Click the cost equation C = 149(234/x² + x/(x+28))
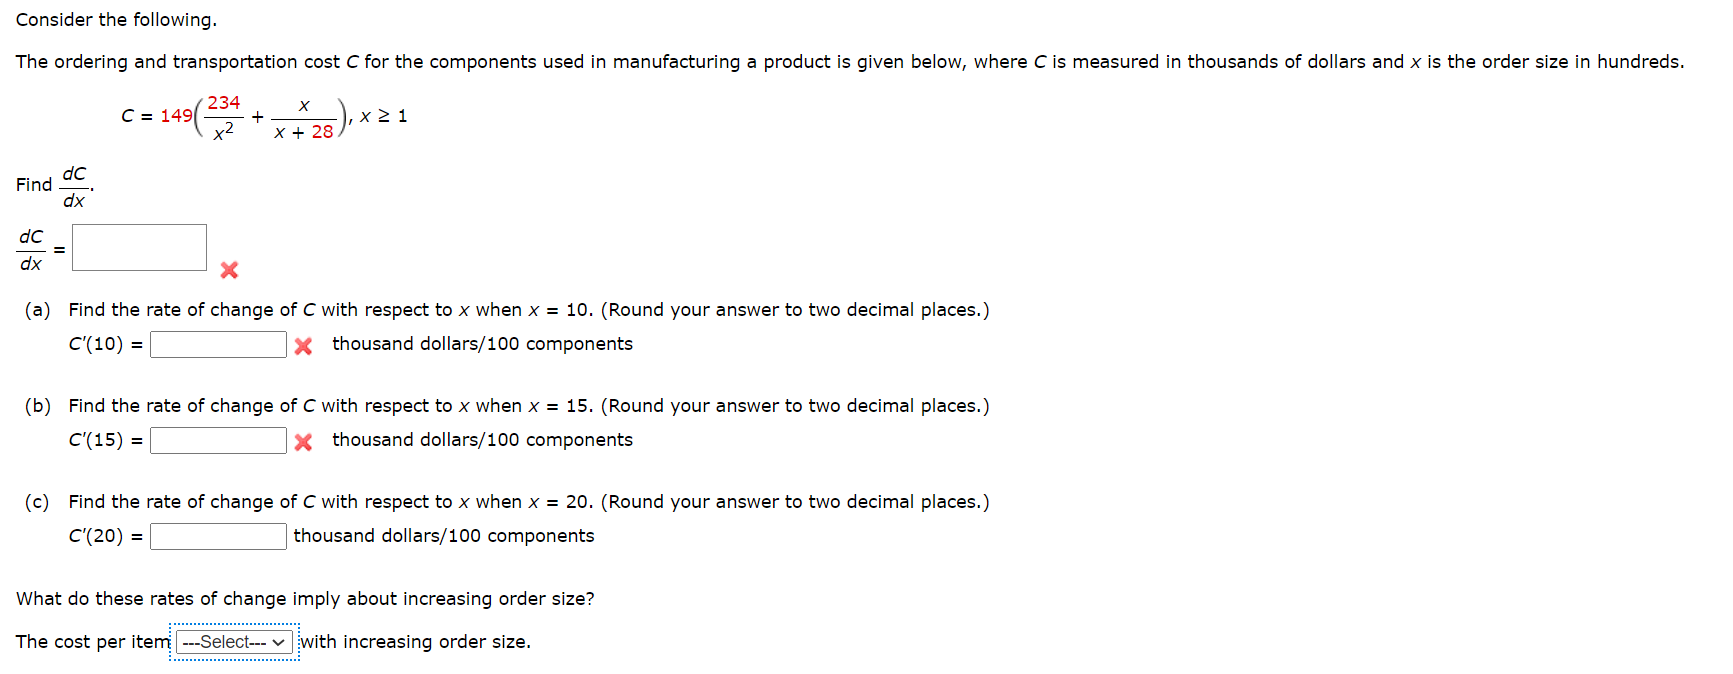1733x674 pixels. pyautogui.click(x=232, y=116)
